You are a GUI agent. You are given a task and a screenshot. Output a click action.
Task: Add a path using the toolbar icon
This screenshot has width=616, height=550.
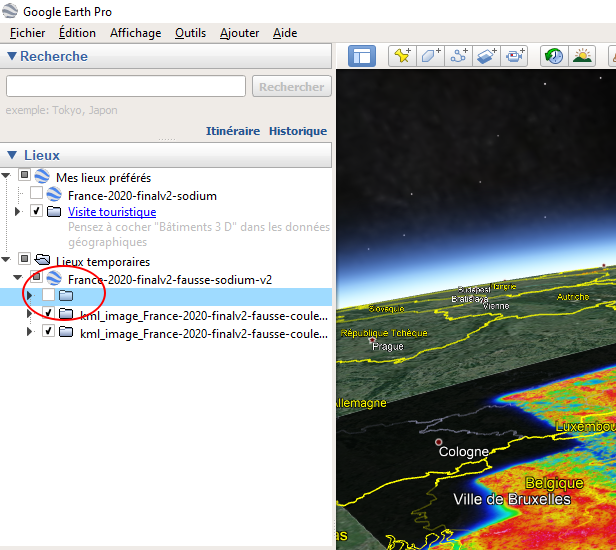click(x=458, y=56)
